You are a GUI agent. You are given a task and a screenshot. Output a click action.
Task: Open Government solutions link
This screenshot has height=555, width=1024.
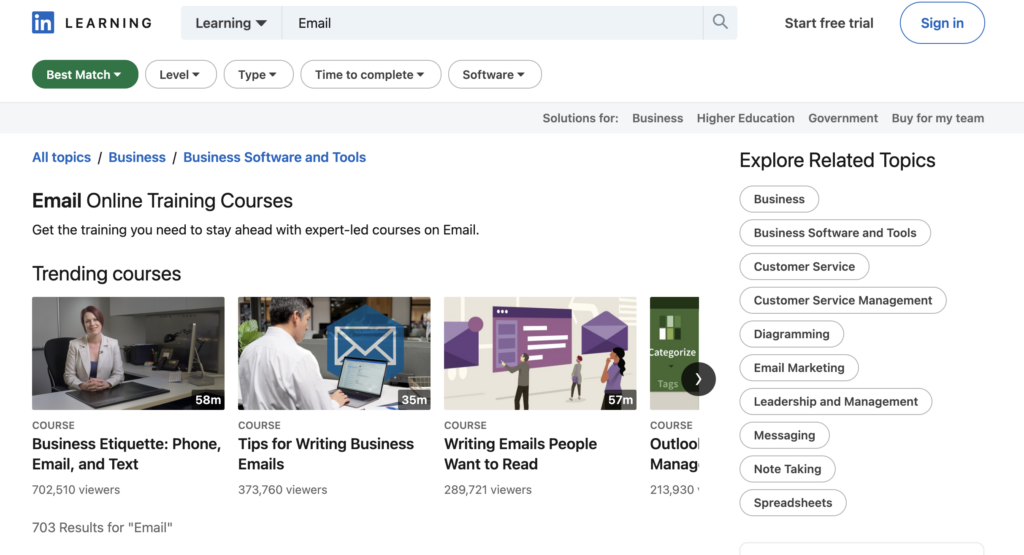(842, 118)
